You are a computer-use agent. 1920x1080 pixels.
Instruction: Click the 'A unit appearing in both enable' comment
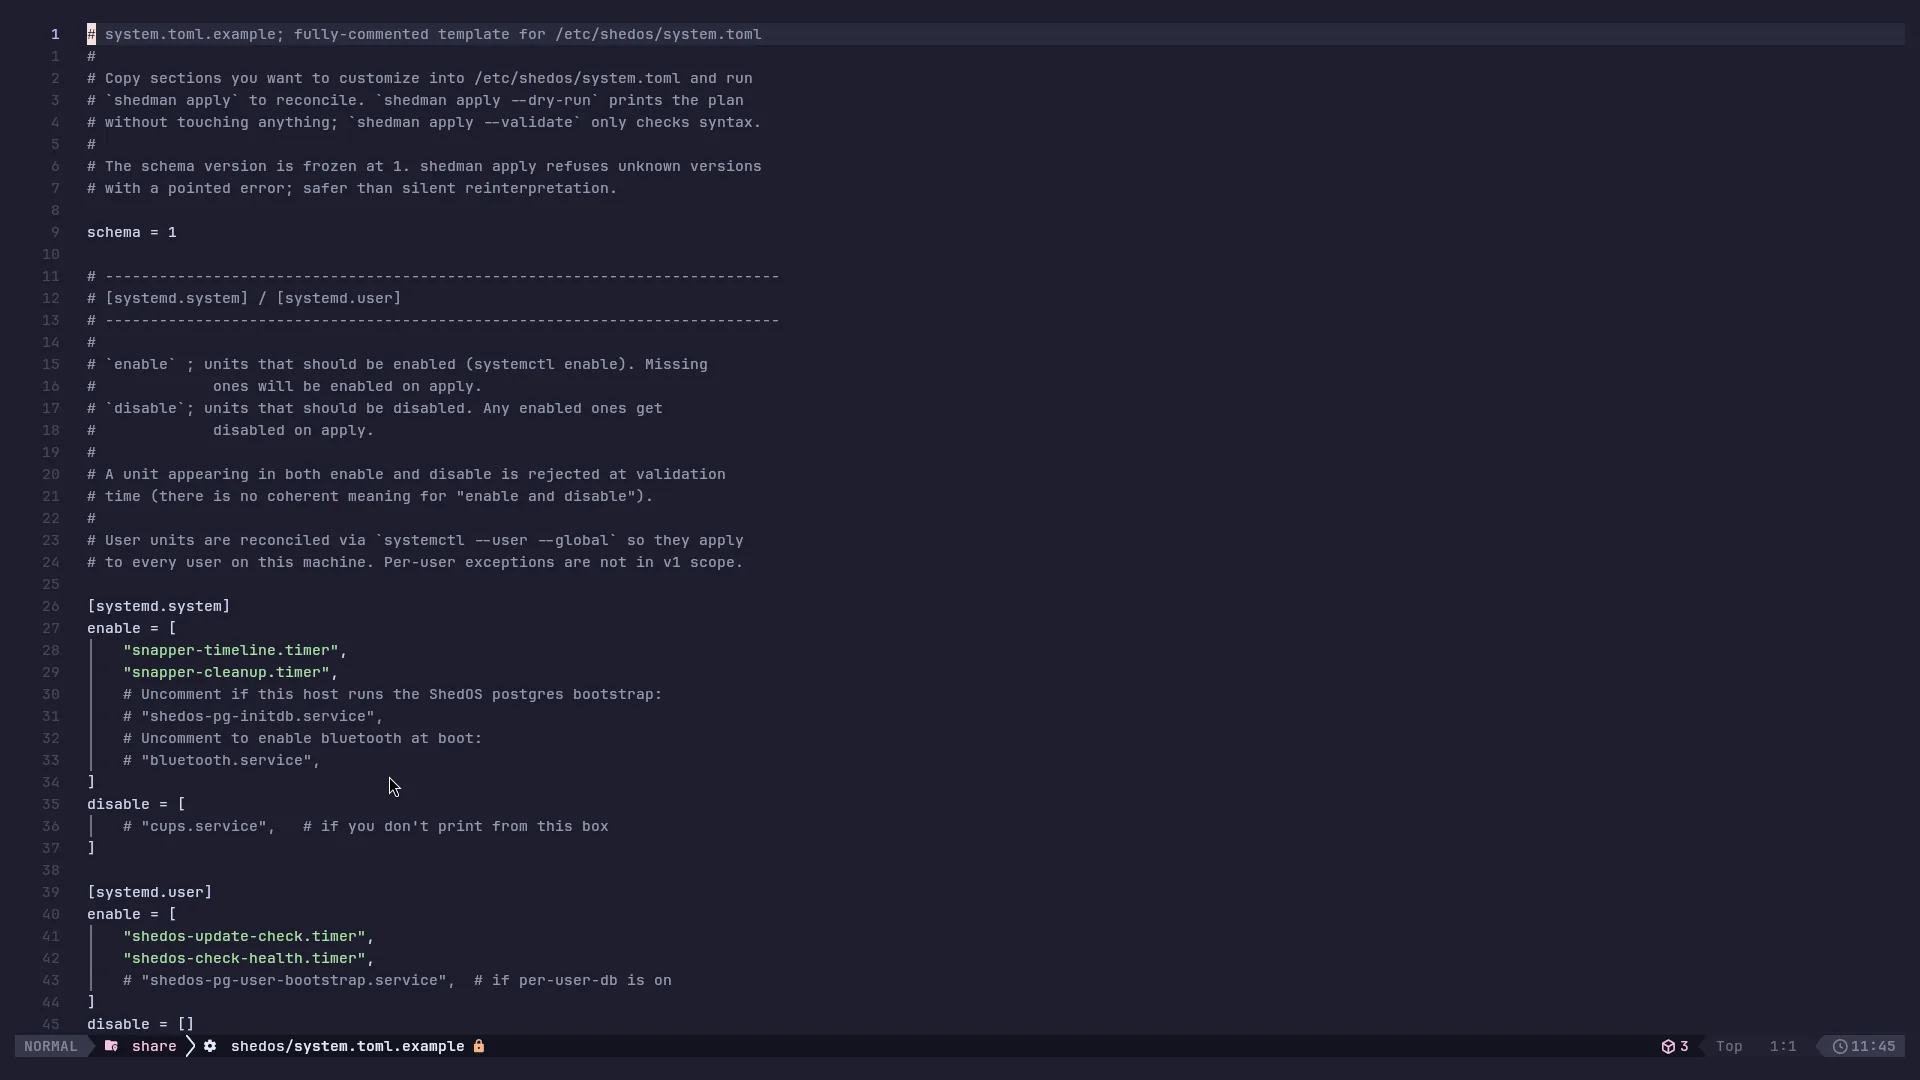pyautogui.click(x=407, y=474)
